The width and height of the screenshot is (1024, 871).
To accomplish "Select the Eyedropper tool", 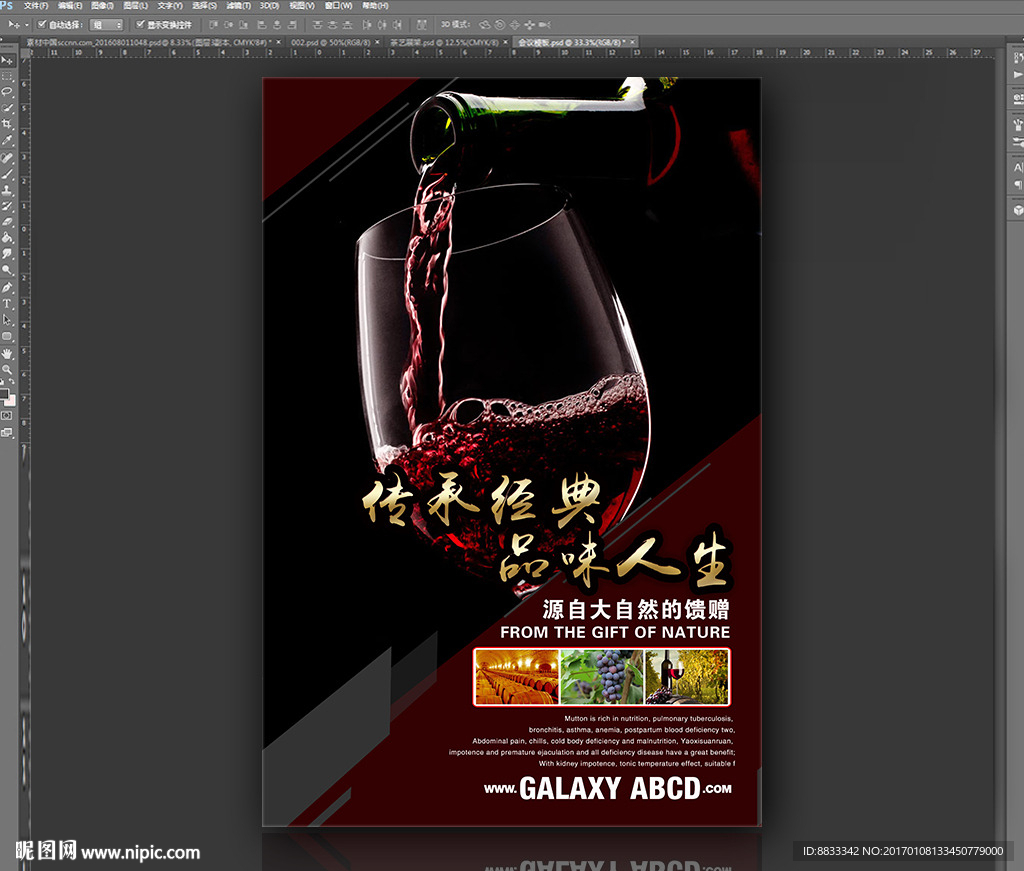I will click(7, 140).
